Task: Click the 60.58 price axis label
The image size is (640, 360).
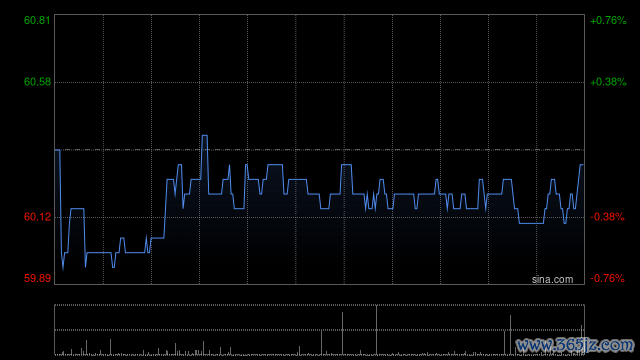Action: click(x=37, y=82)
